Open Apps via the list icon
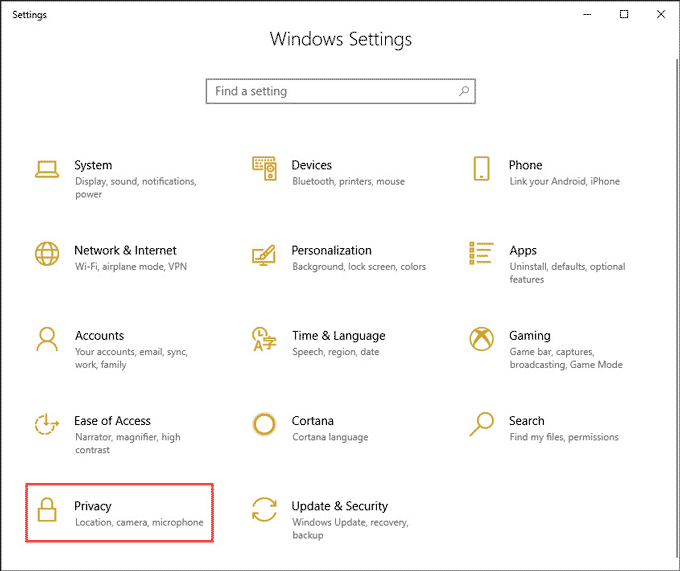The width and height of the screenshot is (680, 571). point(481,254)
